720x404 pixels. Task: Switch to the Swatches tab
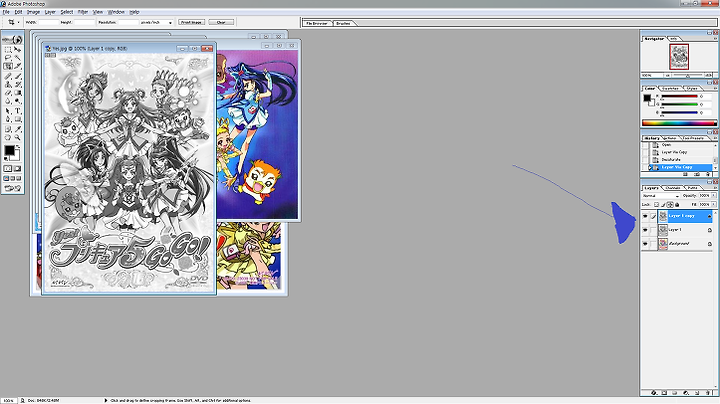pos(671,88)
